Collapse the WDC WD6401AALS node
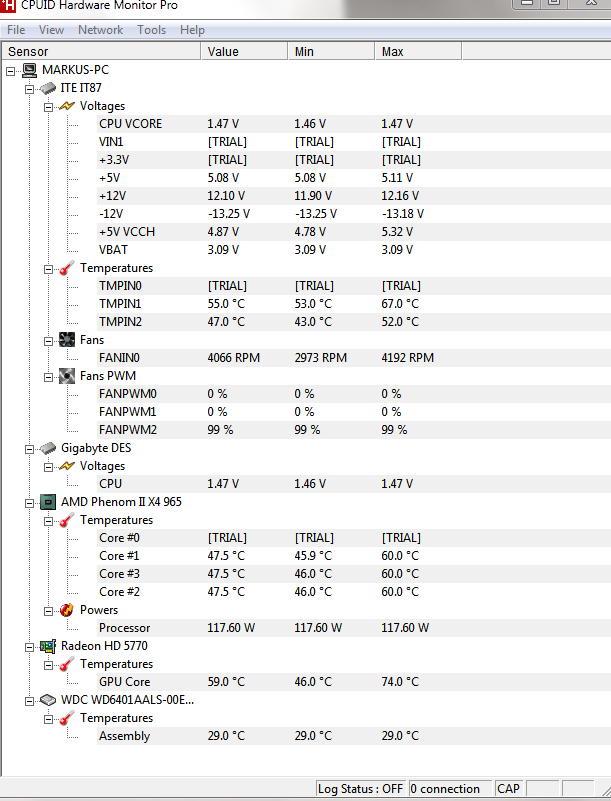Screen dimensions: 611x801 pos(30,701)
